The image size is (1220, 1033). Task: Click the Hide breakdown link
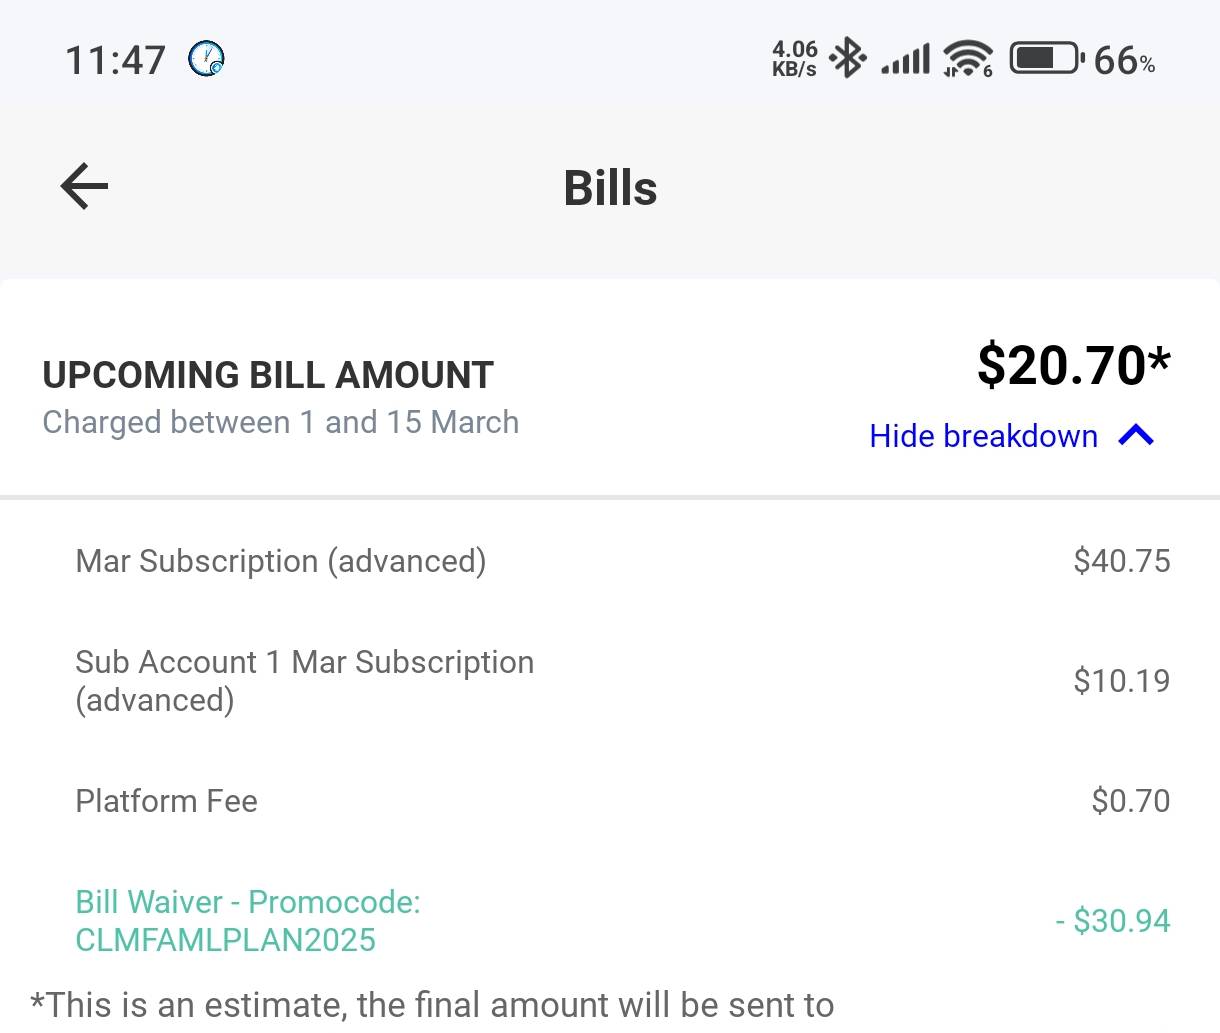click(983, 436)
